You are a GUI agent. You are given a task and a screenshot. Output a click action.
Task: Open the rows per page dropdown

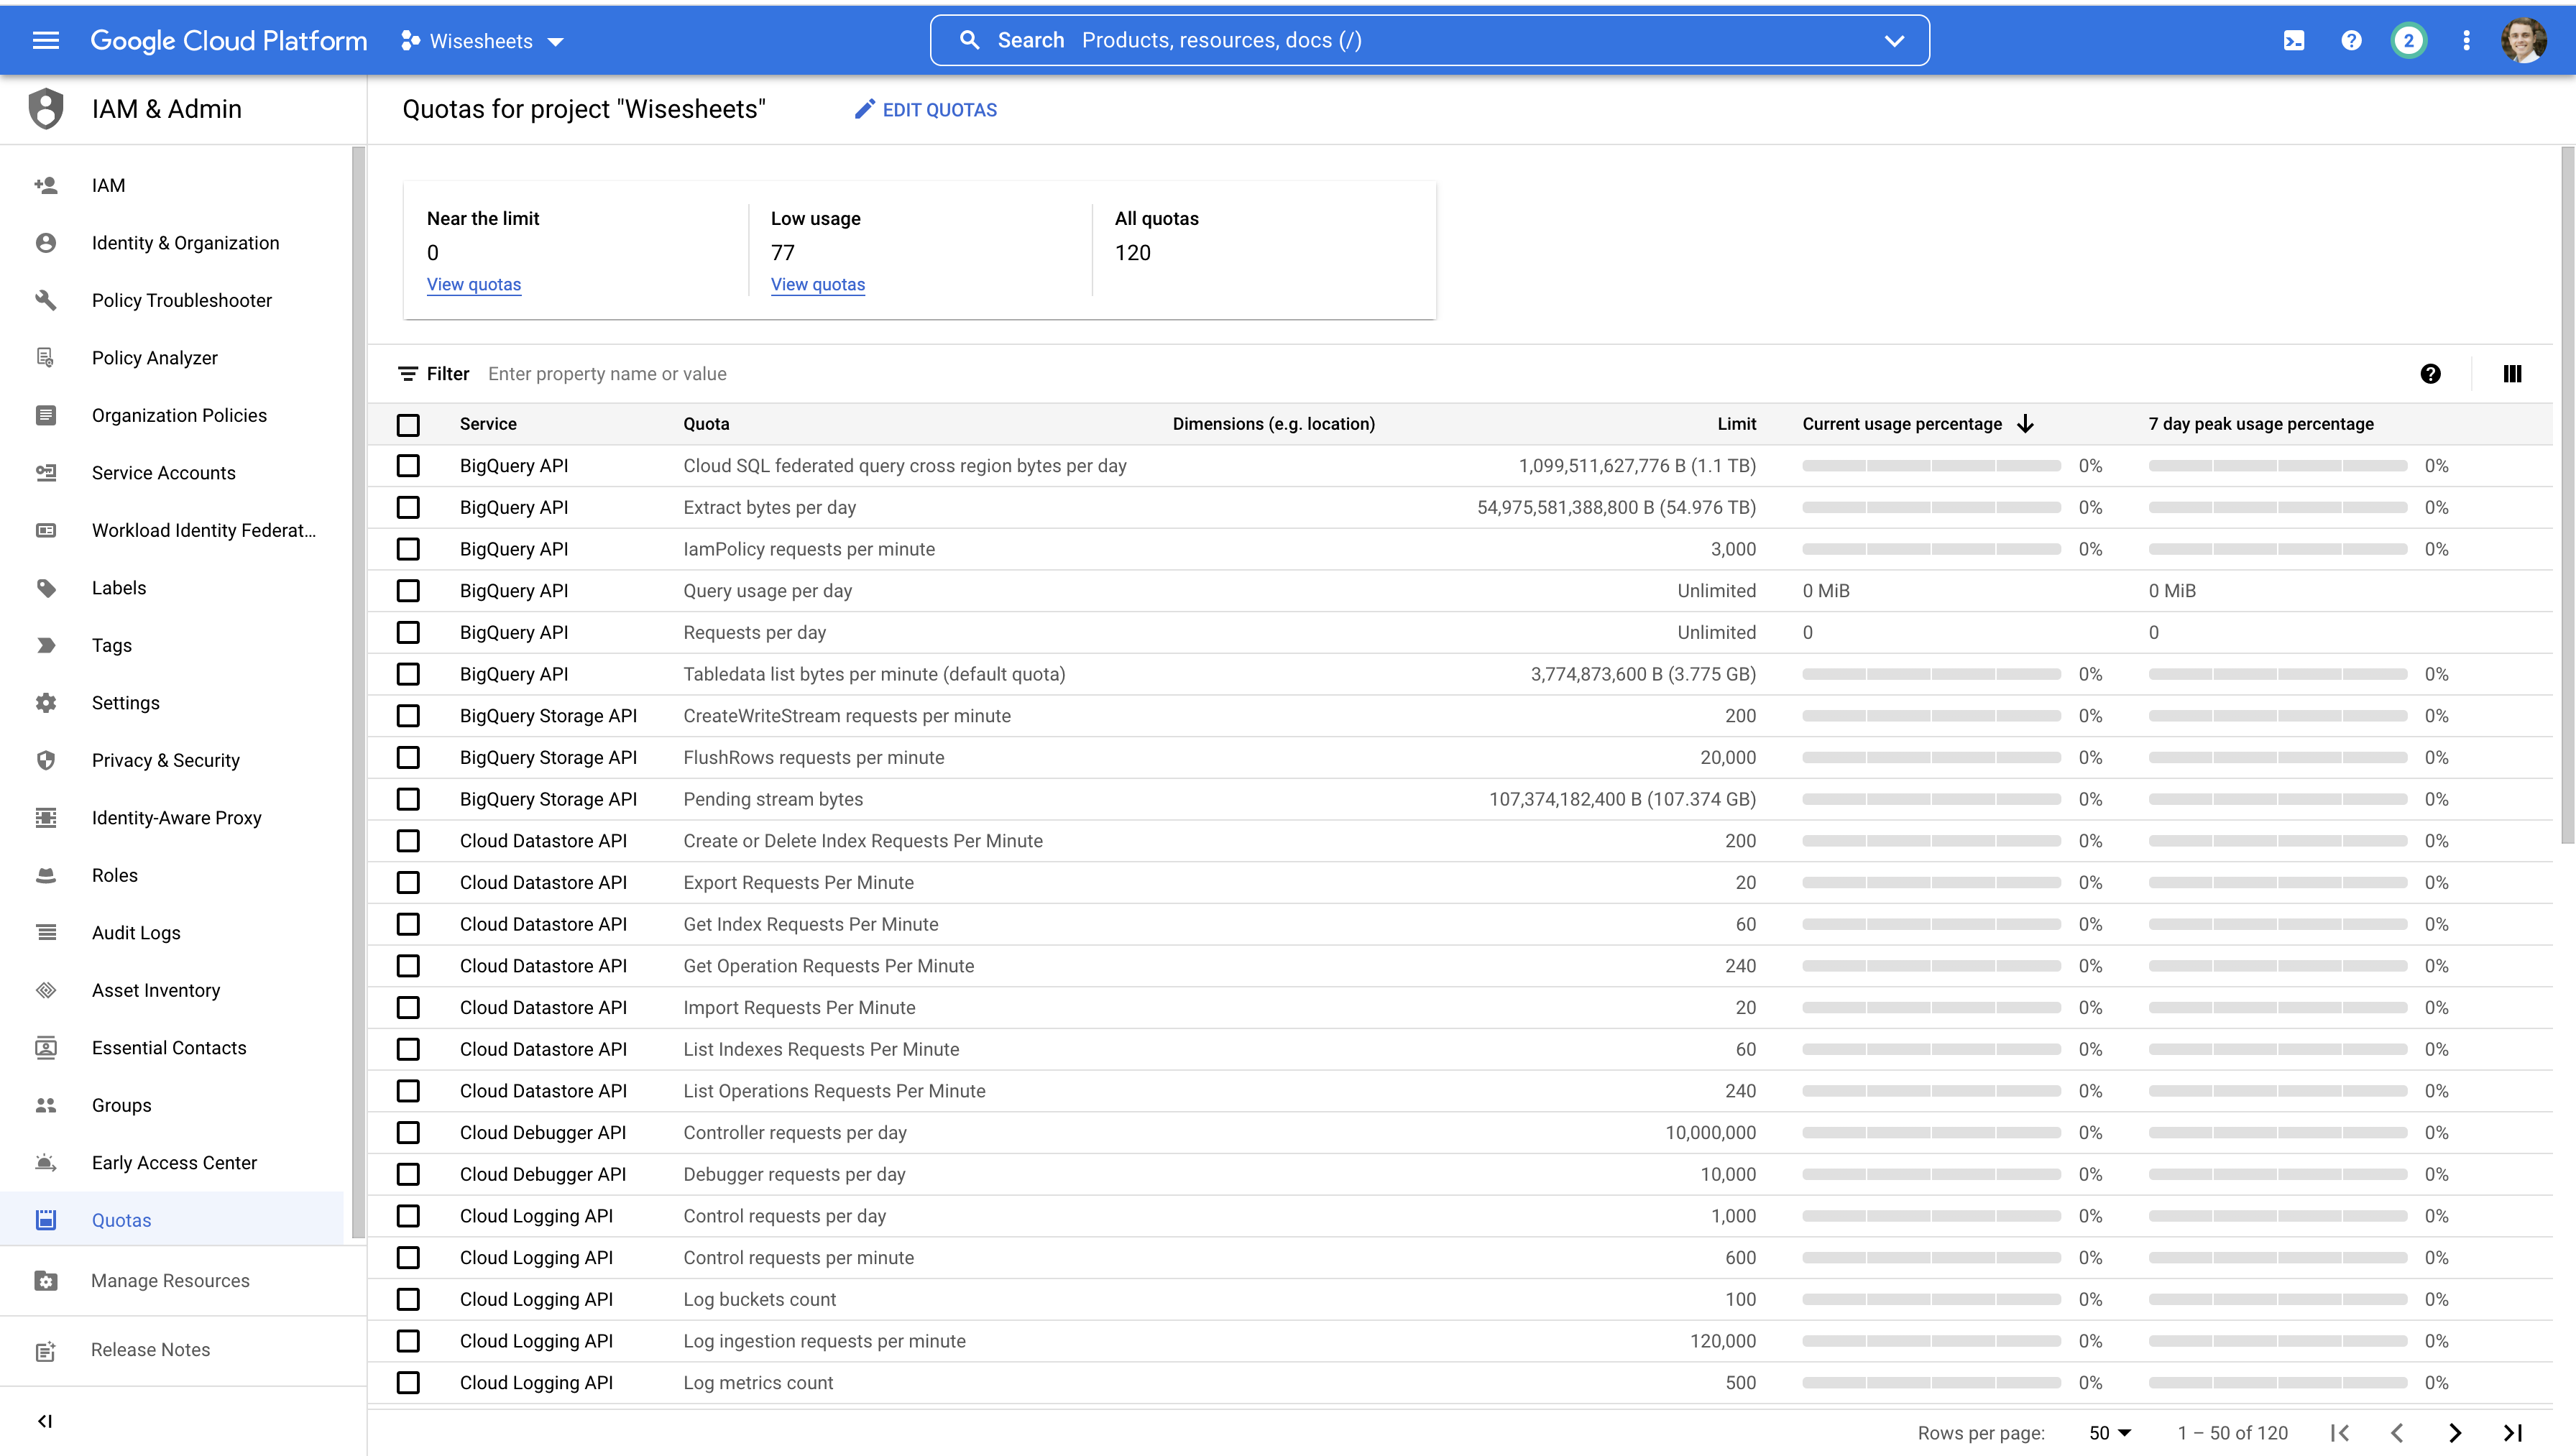2110,1433
